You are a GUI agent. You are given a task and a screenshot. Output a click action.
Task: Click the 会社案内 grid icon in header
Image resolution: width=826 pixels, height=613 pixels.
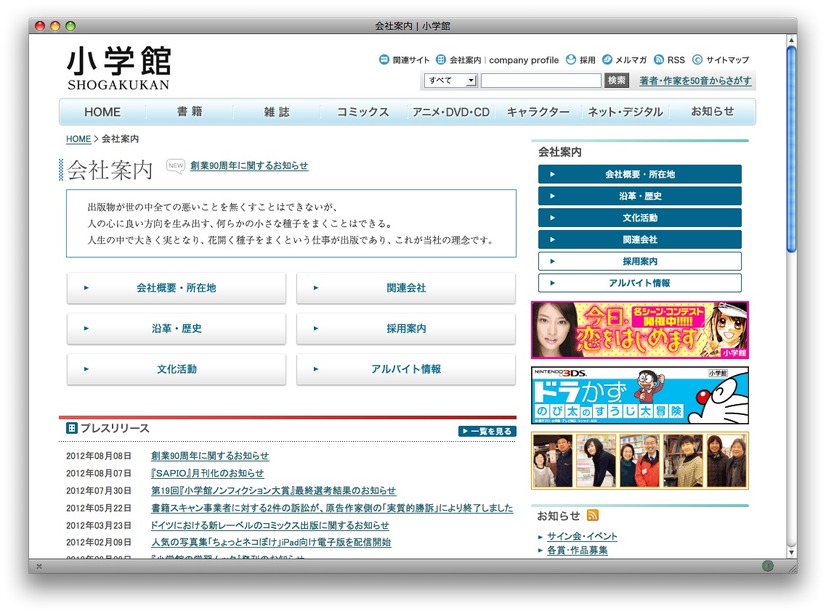(441, 60)
